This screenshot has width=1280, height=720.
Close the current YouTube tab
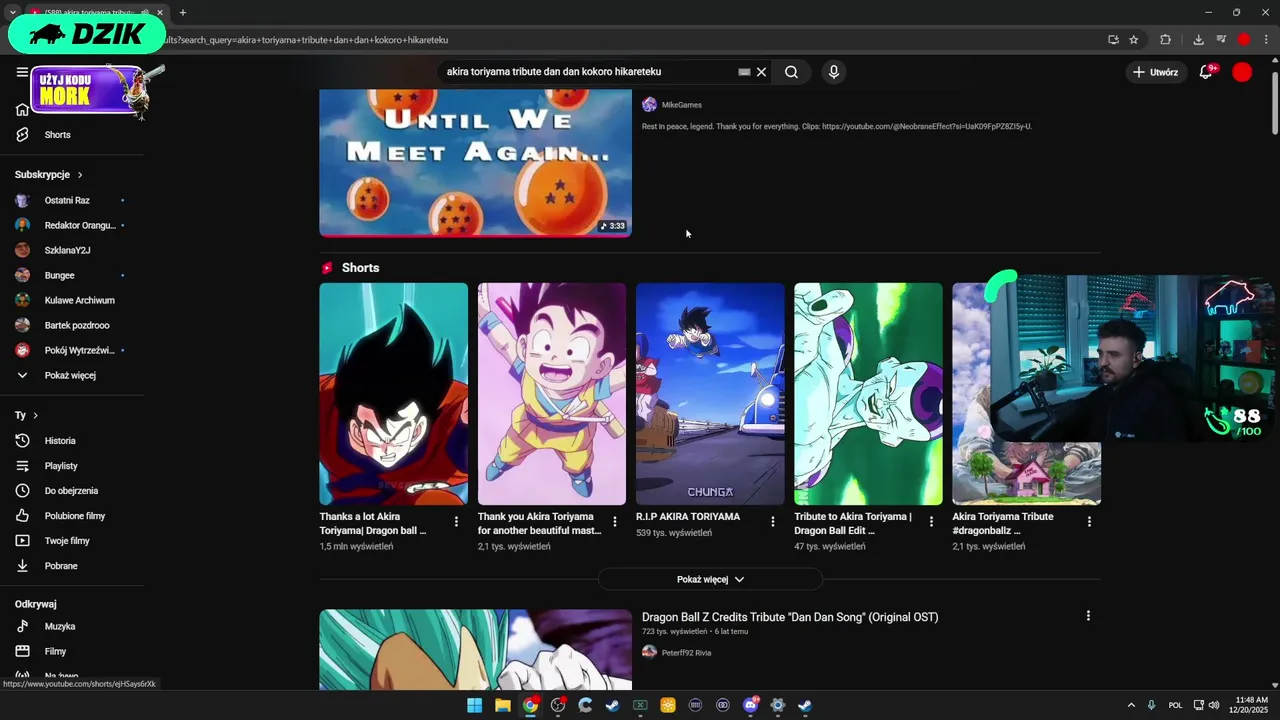(160, 13)
